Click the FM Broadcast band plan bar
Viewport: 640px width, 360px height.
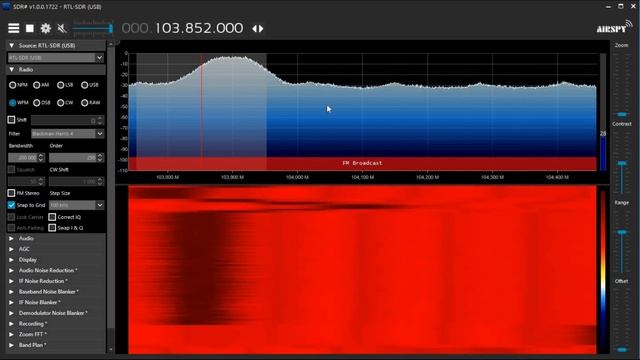point(362,163)
